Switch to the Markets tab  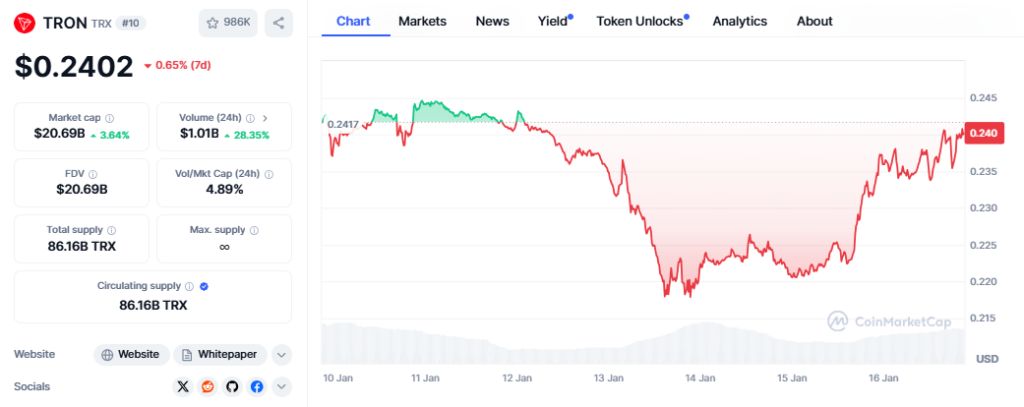[422, 21]
